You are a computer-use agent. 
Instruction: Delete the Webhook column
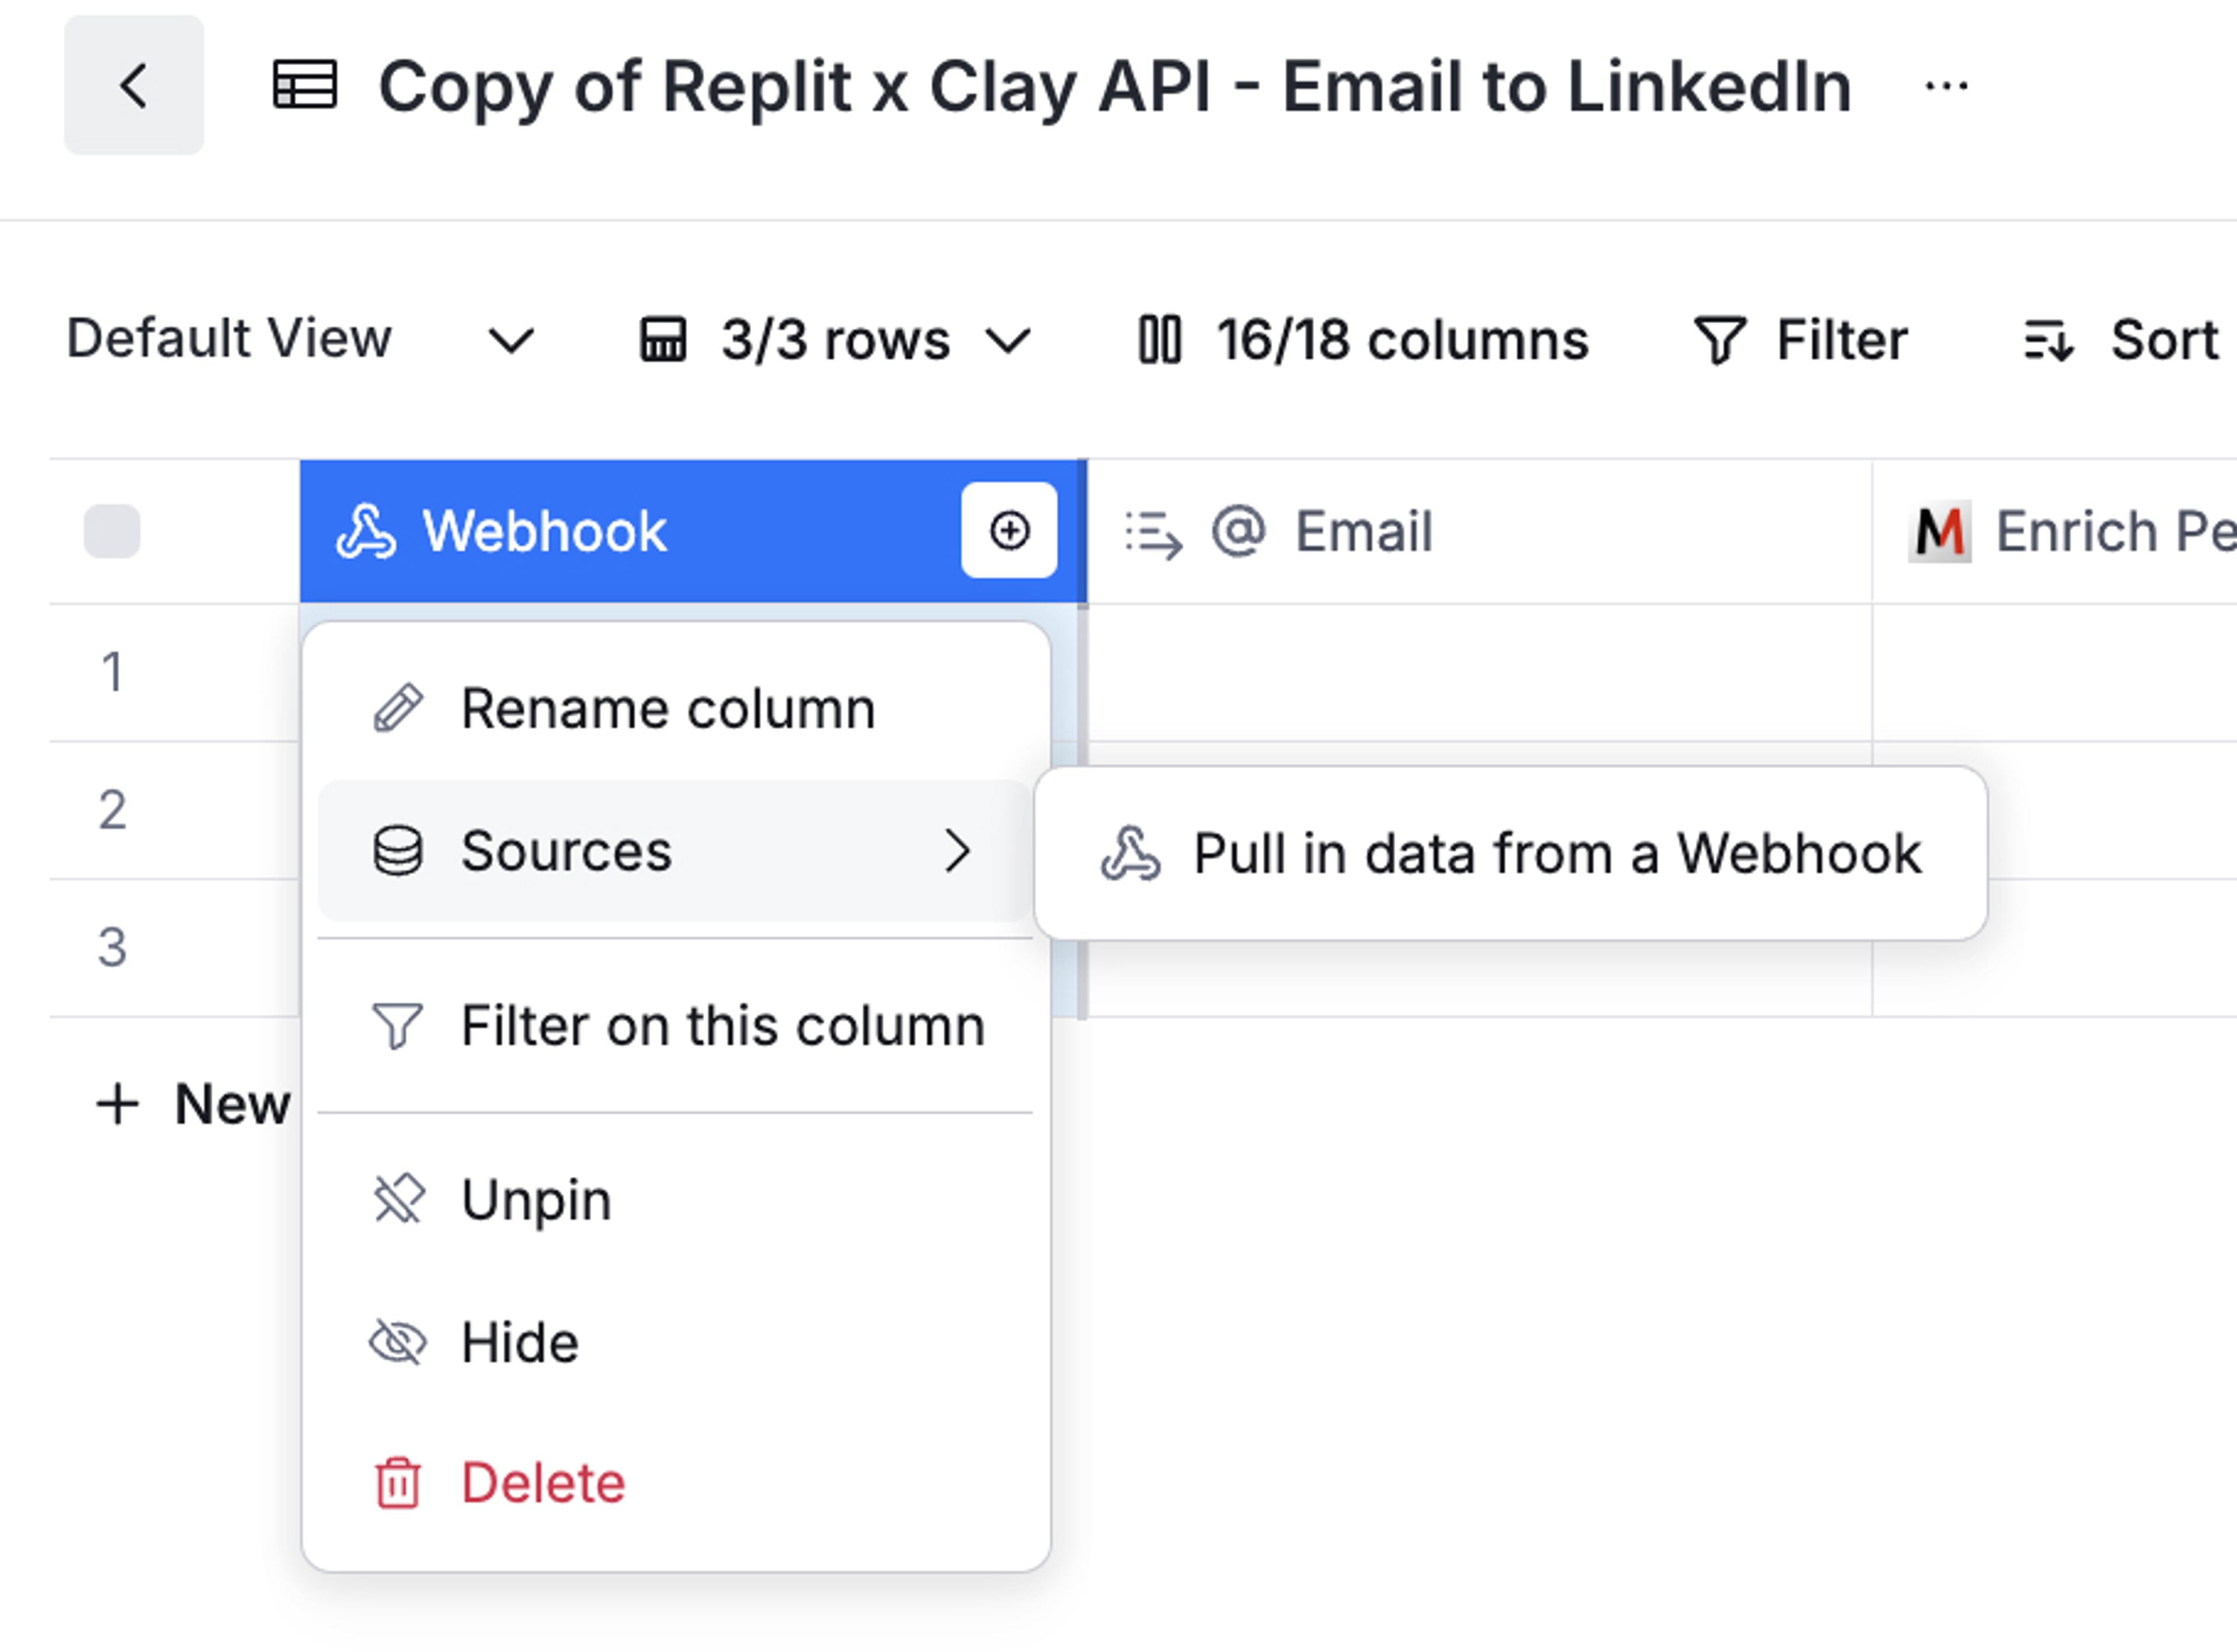coord(542,1483)
